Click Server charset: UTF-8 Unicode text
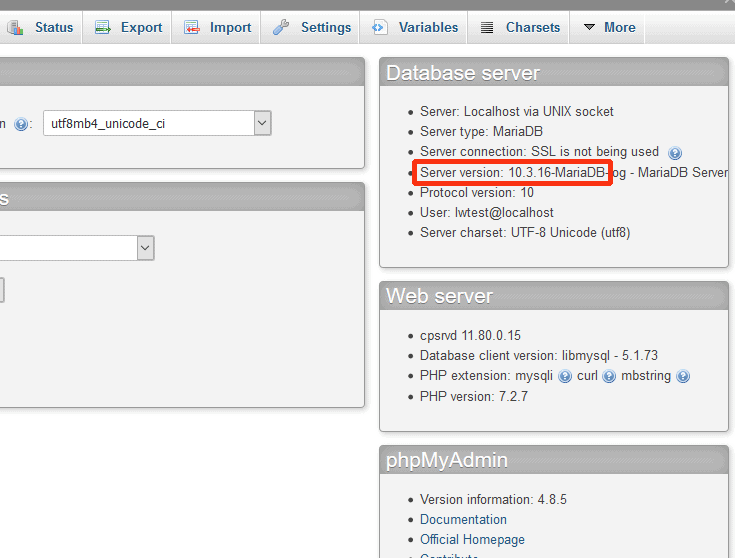 tap(525, 233)
